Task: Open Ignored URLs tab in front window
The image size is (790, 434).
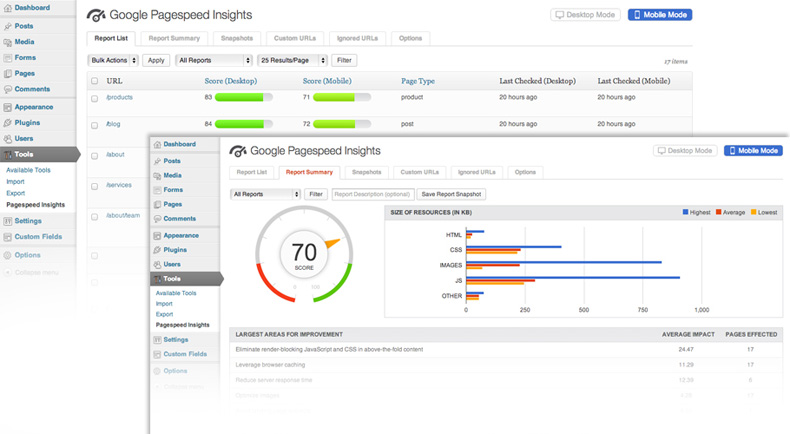Action: click(477, 172)
